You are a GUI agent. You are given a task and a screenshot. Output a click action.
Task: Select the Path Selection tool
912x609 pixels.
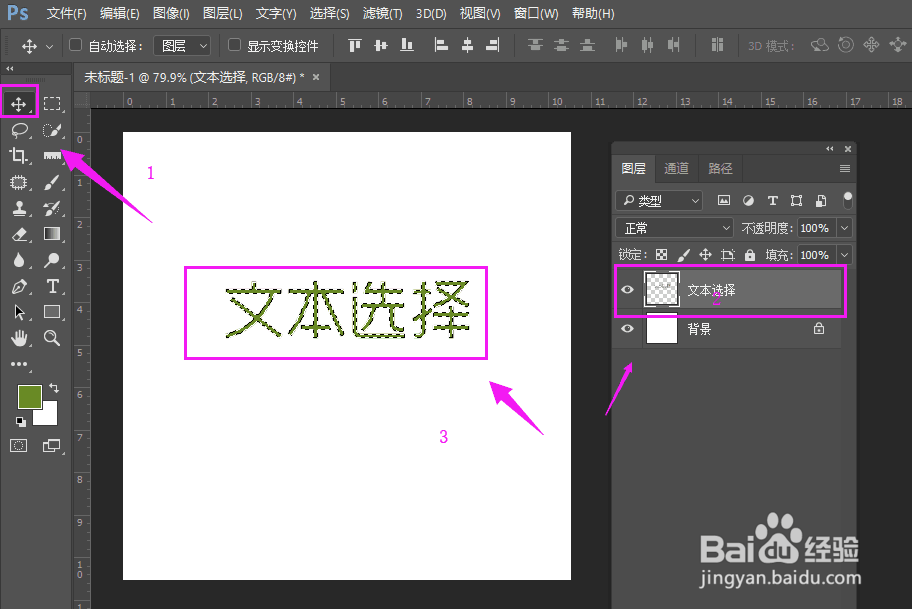point(19,312)
